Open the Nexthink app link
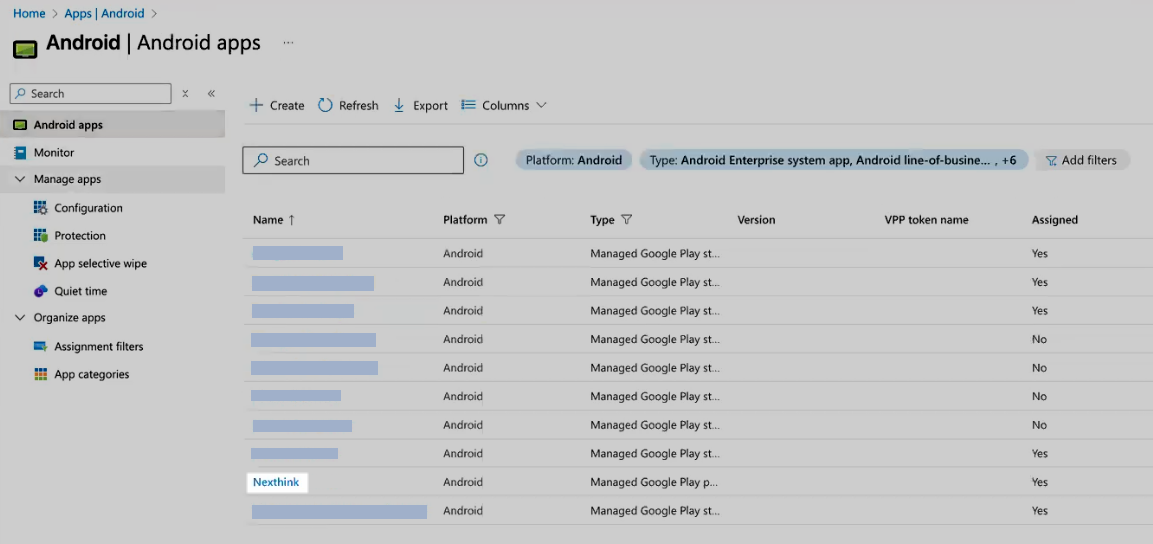 (276, 482)
